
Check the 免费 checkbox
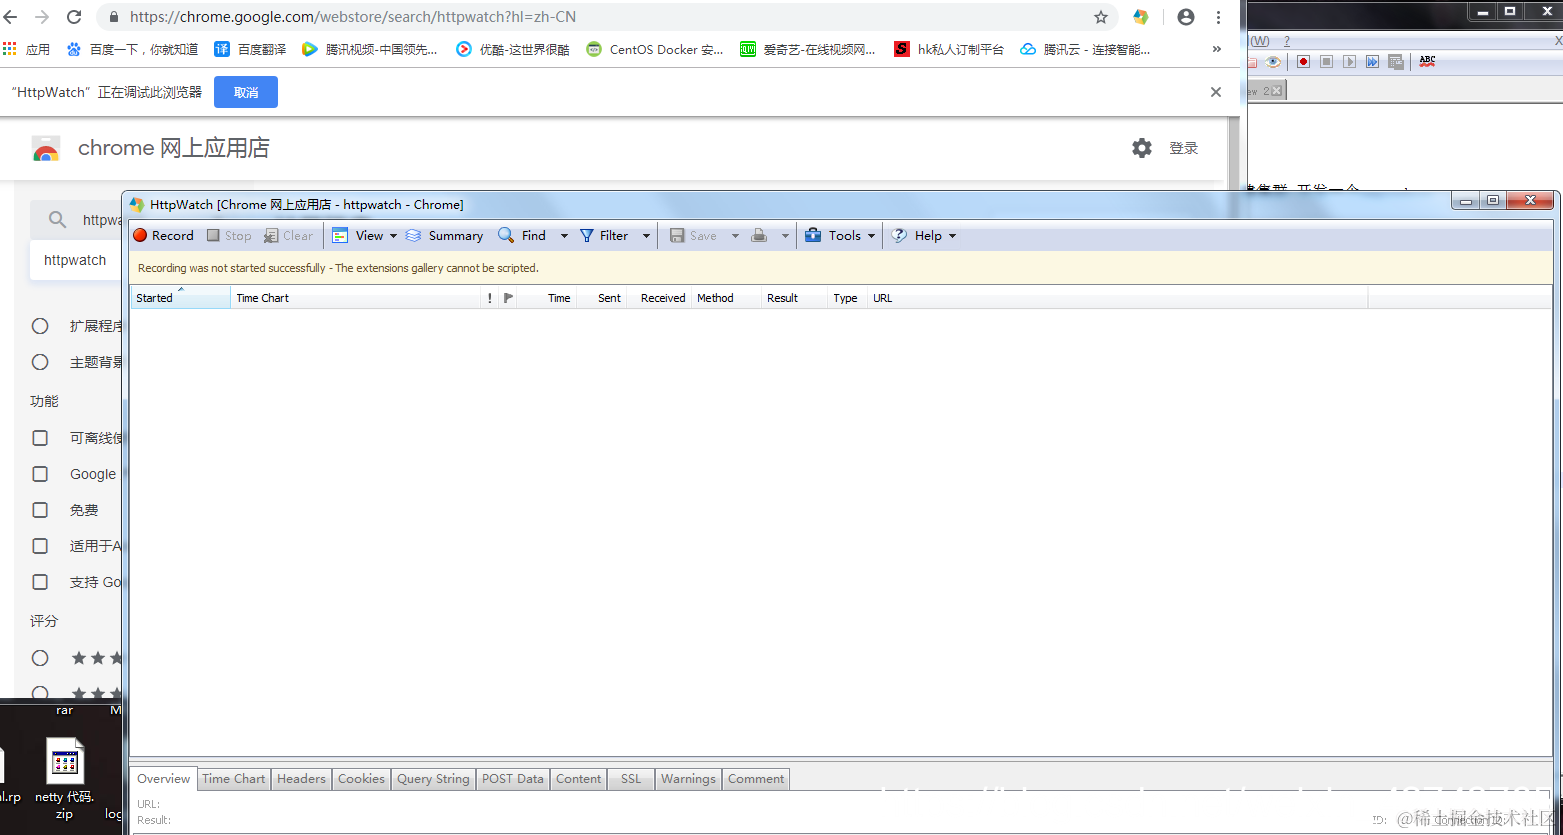40,510
